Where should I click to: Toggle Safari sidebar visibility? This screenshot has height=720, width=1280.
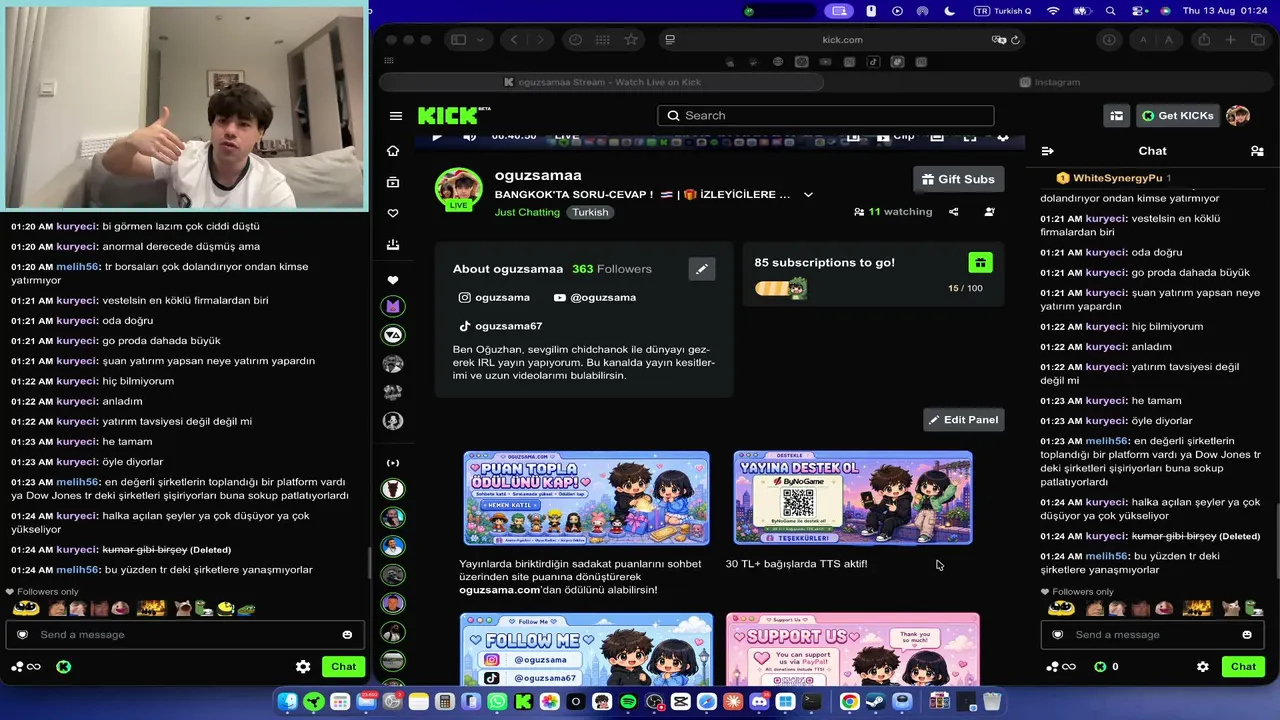click(458, 40)
